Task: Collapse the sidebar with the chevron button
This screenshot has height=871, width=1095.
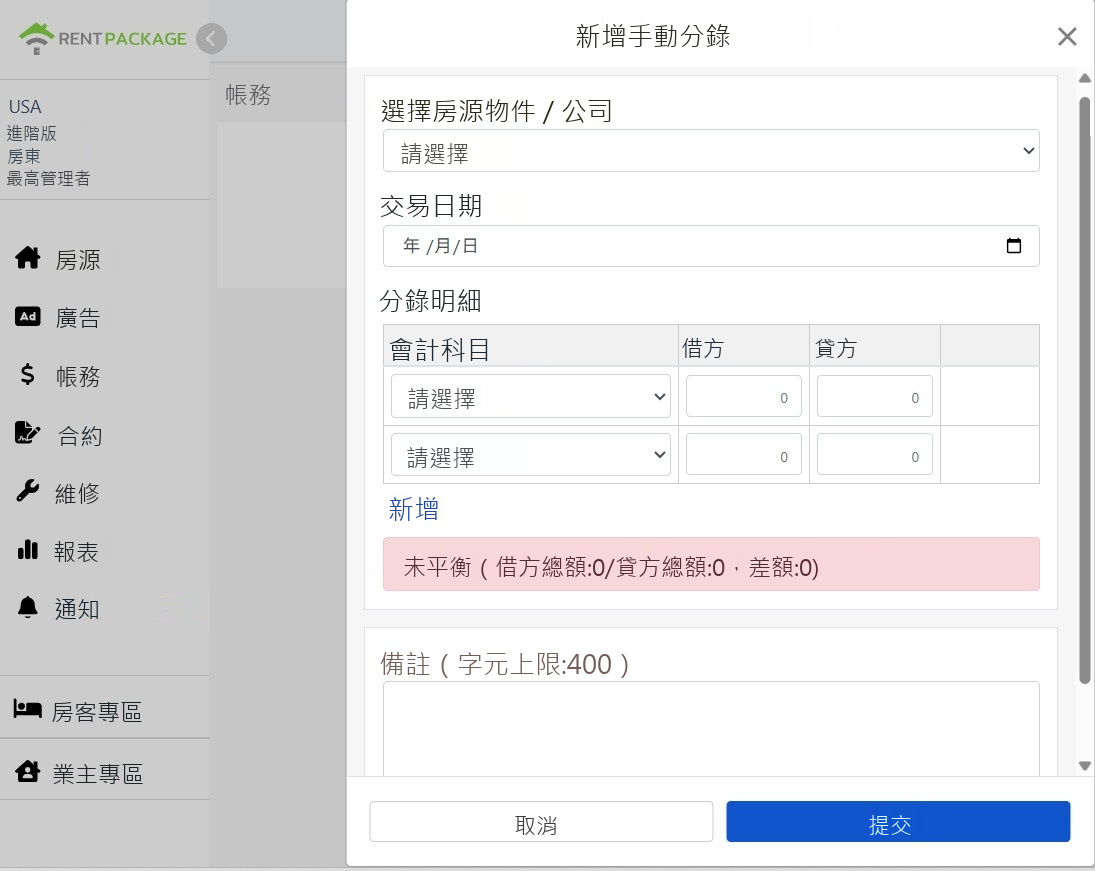Action: click(x=211, y=39)
